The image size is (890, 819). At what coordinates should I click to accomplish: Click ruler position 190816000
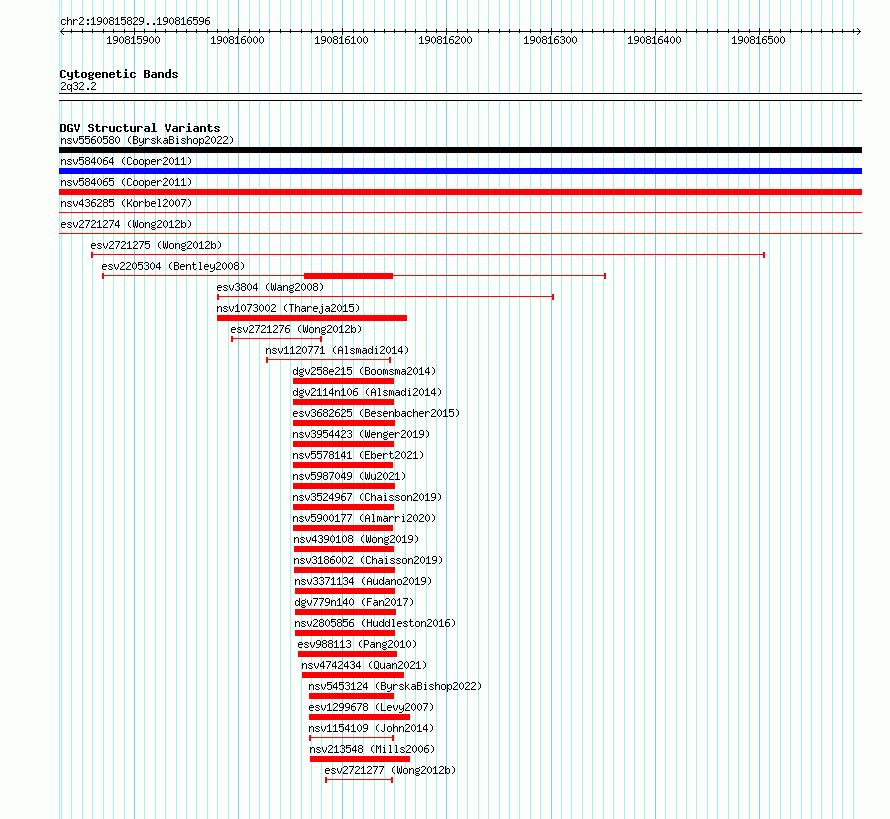tap(237, 40)
